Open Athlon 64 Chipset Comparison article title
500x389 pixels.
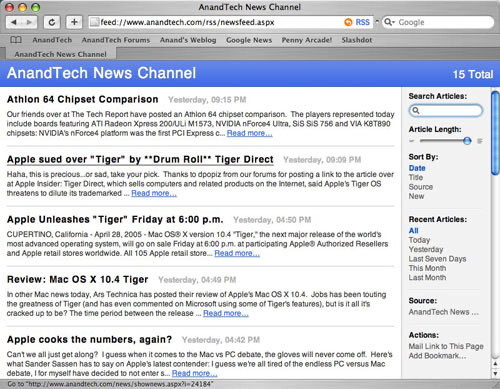(x=83, y=99)
